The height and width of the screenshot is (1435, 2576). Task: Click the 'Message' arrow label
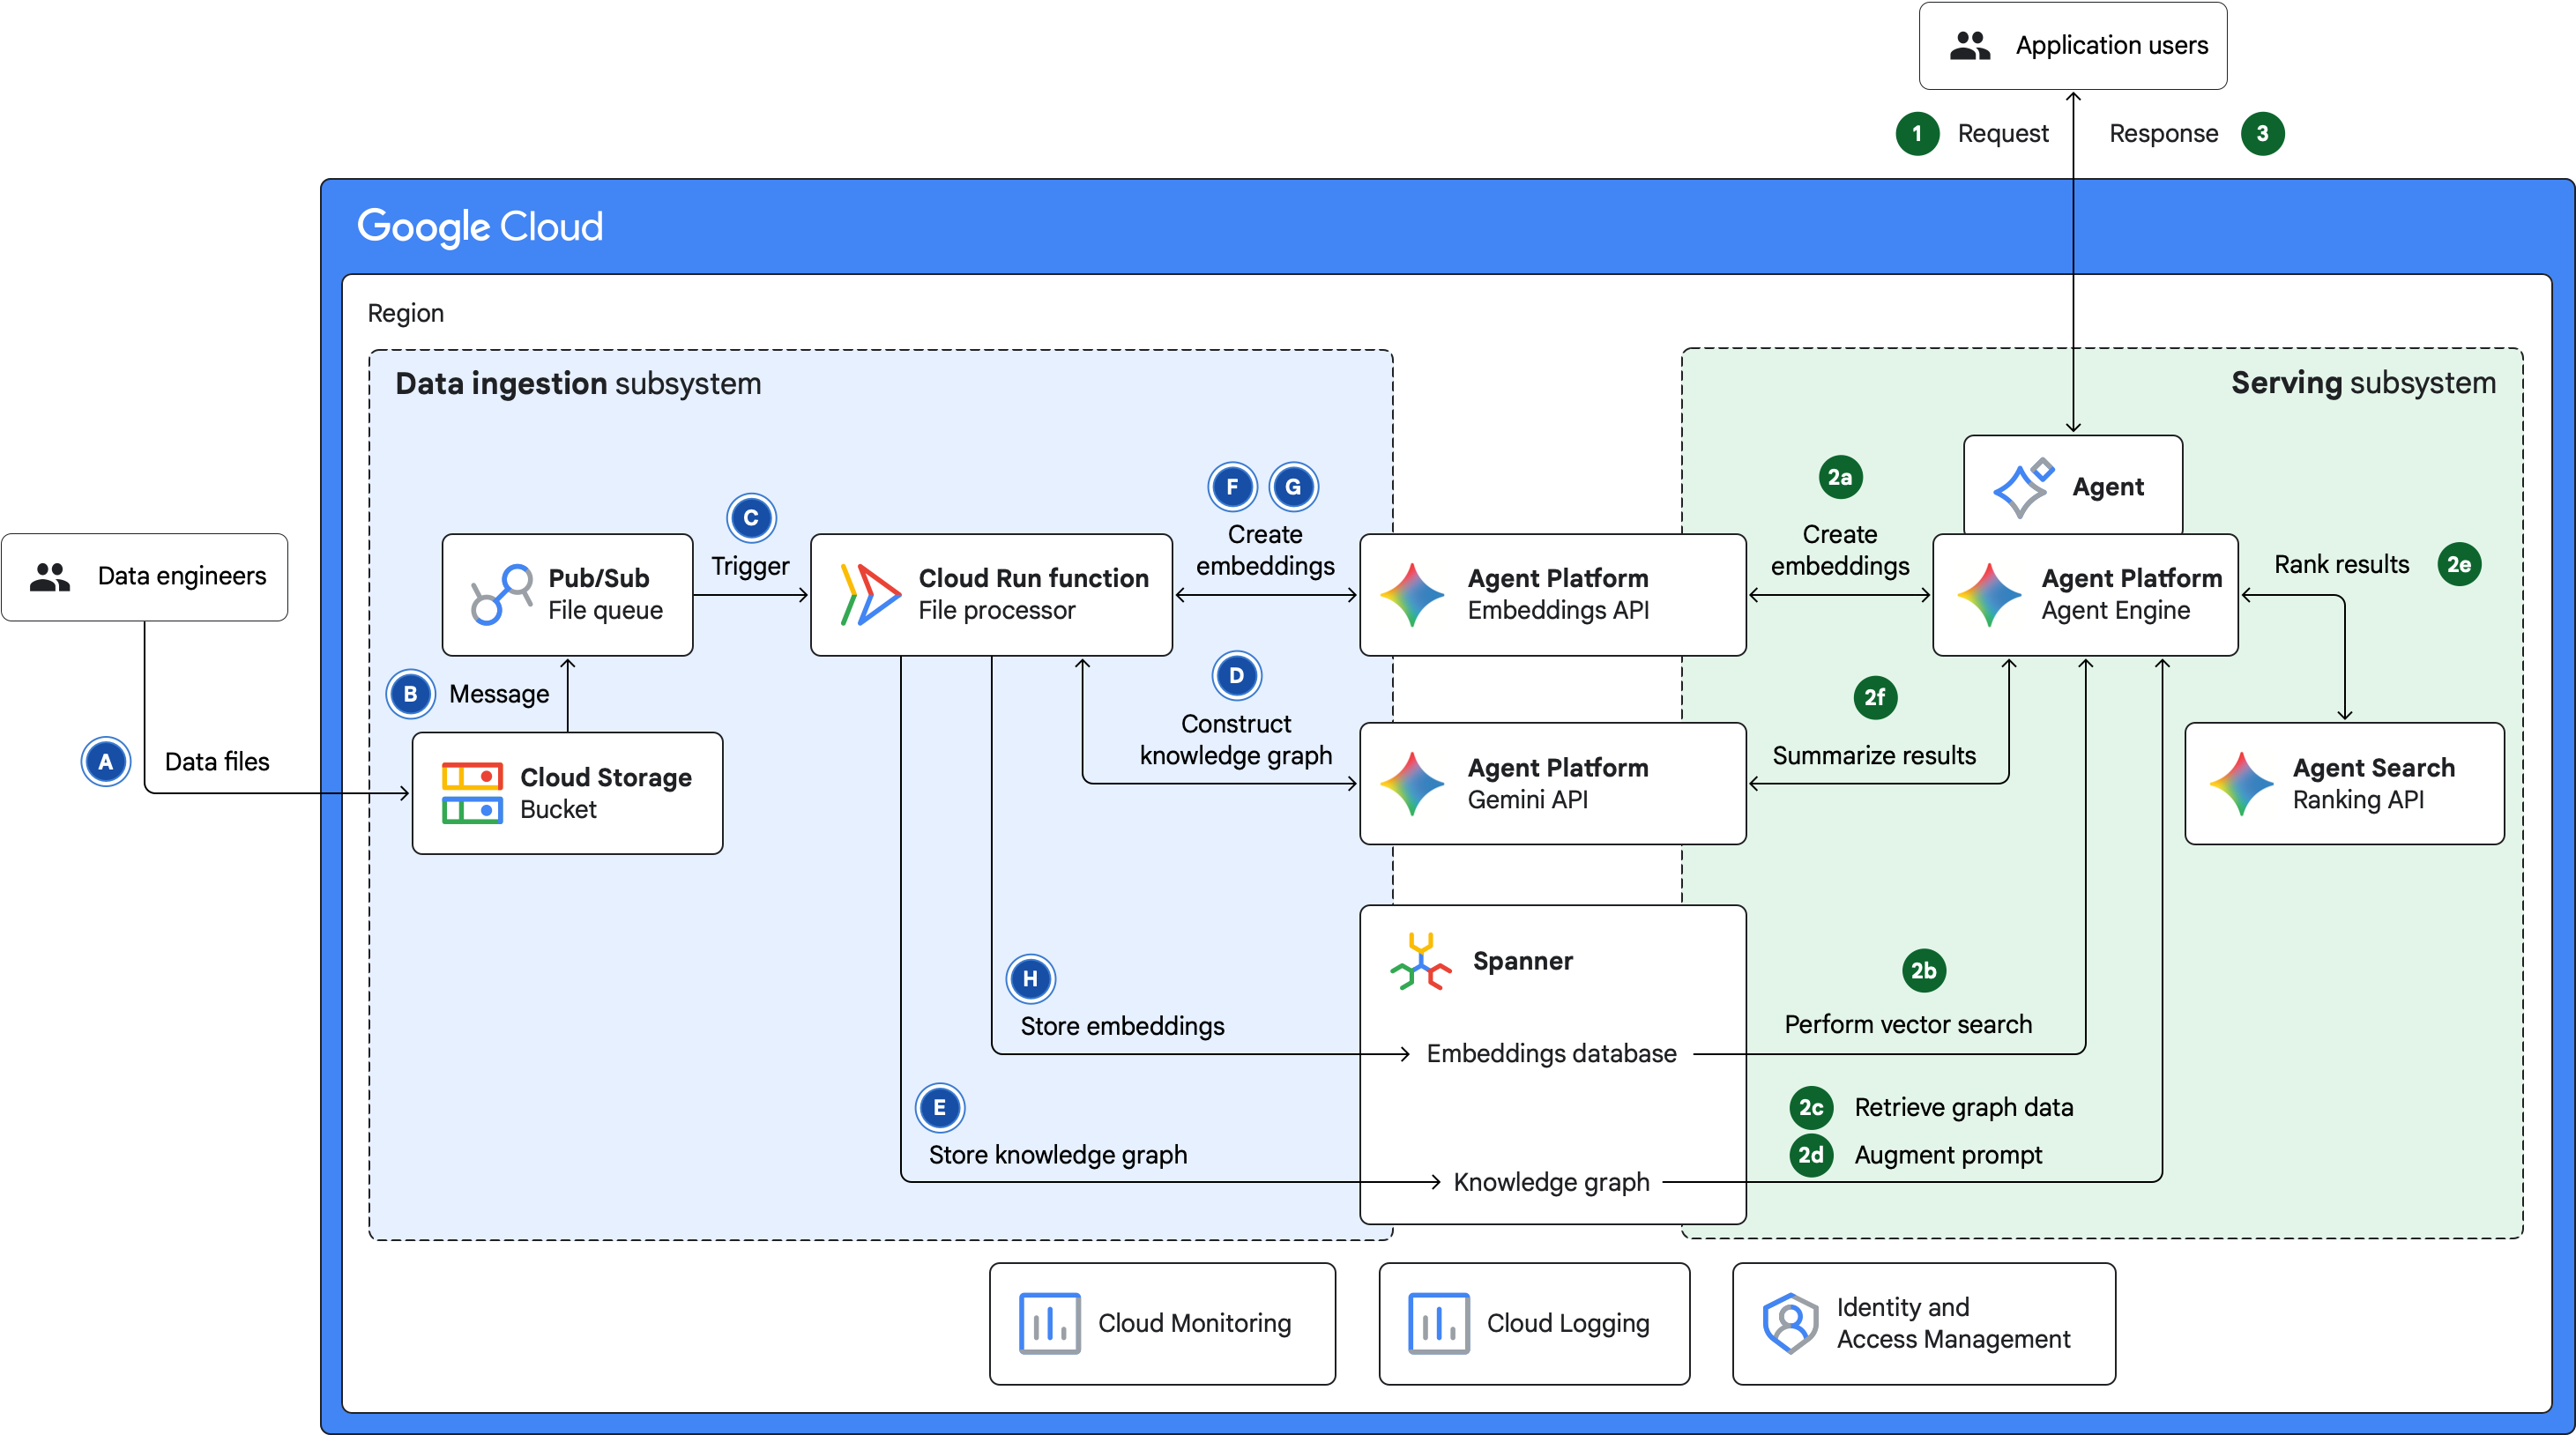pos(499,695)
